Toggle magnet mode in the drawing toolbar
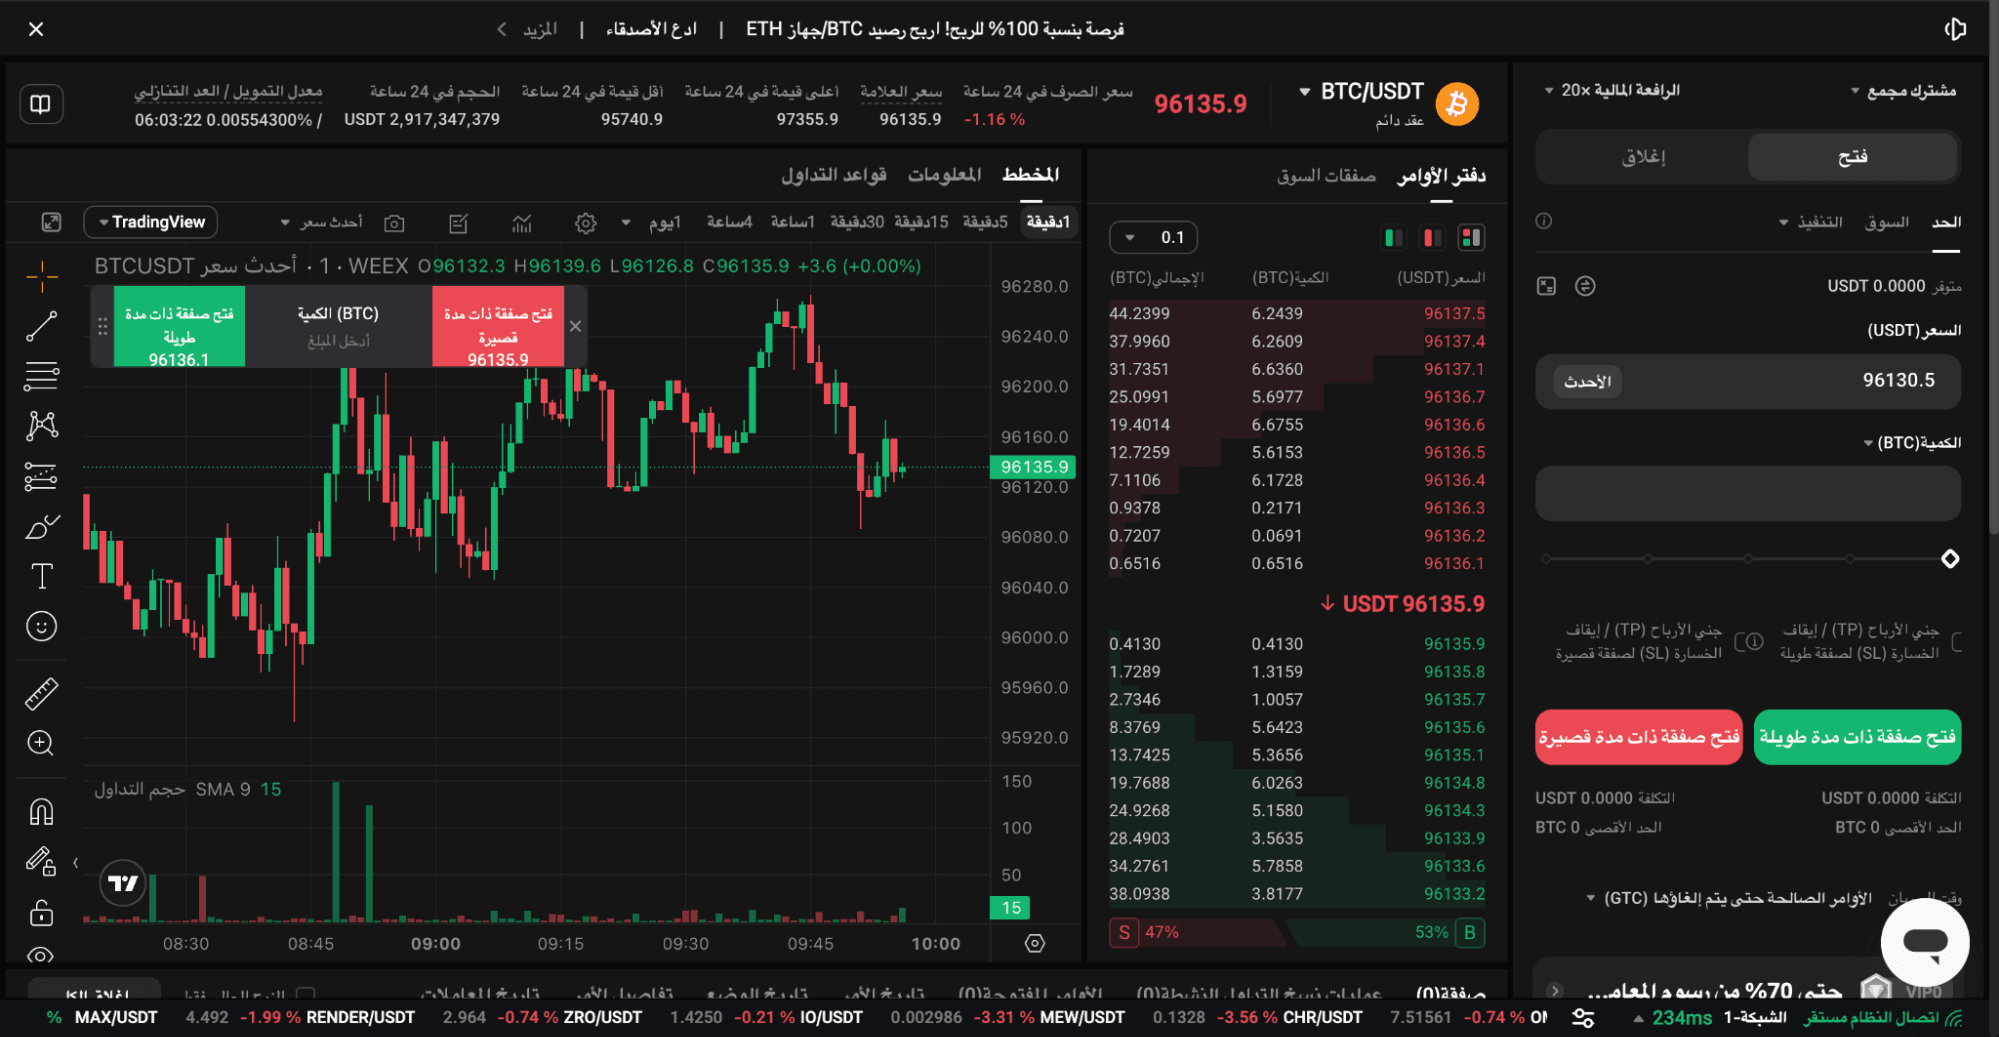The image size is (1999, 1037). coord(40,812)
